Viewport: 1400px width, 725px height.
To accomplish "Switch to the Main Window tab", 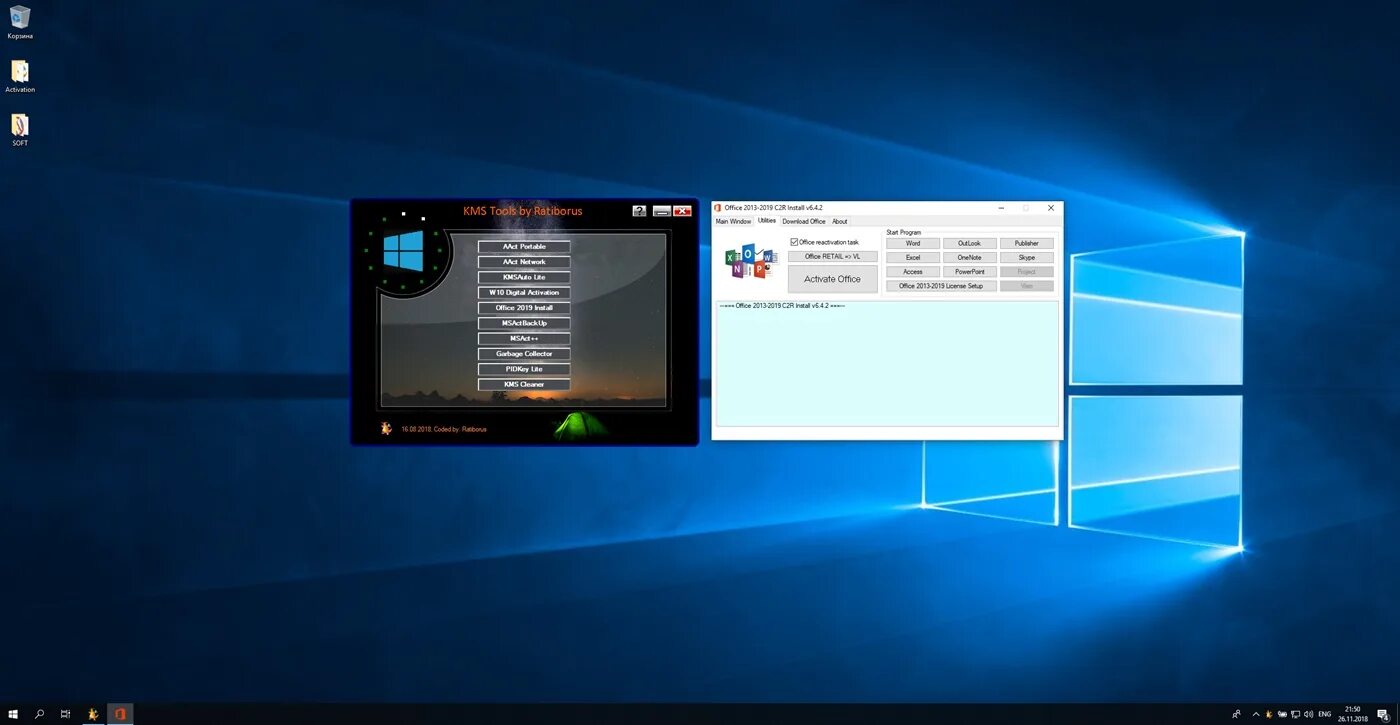I will pos(733,221).
